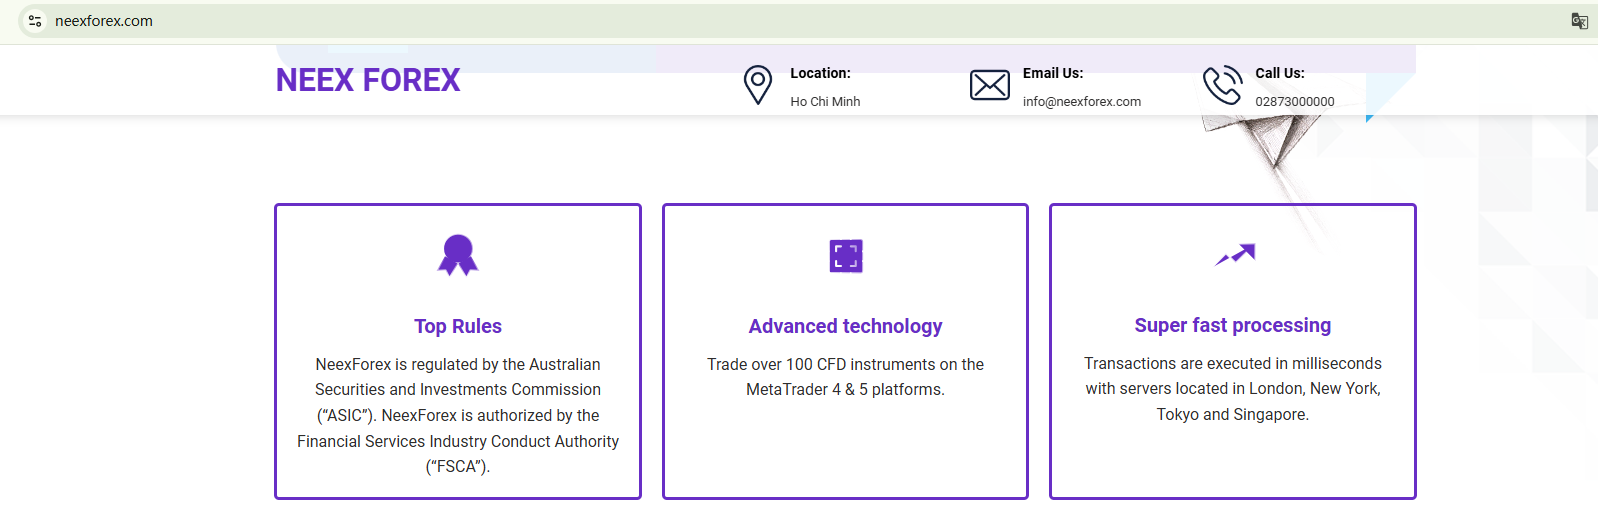Select the Super fast processing heading
The image size is (1598, 526).
click(x=1232, y=325)
